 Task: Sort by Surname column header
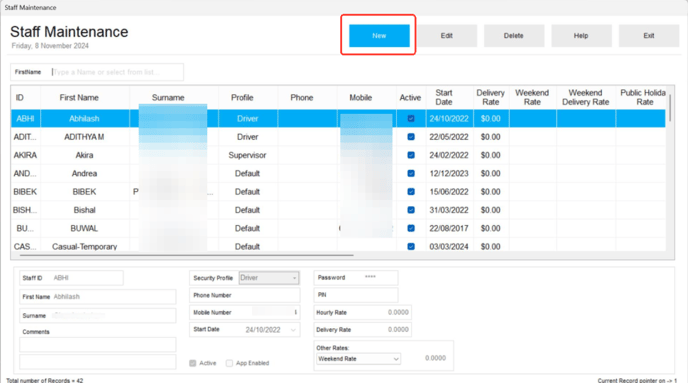pos(174,97)
